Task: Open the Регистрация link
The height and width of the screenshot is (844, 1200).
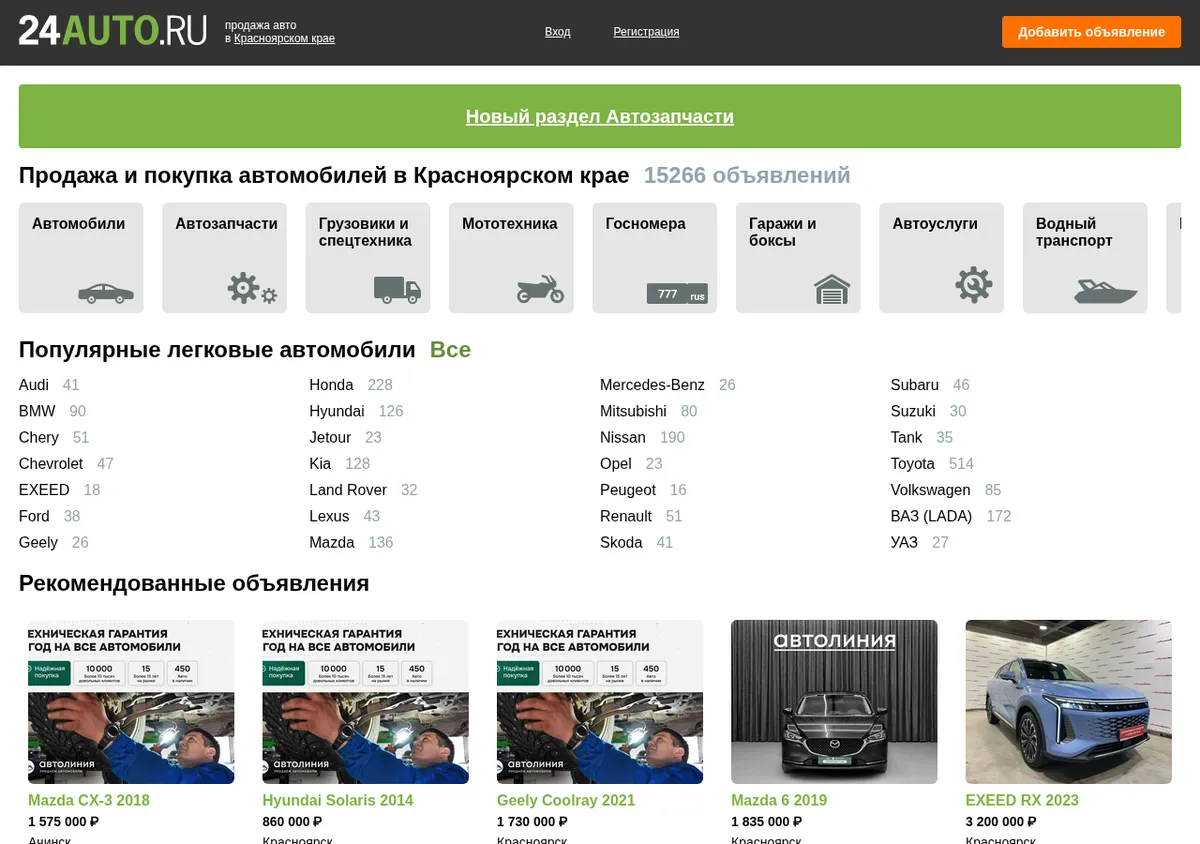Action: pos(646,32)
